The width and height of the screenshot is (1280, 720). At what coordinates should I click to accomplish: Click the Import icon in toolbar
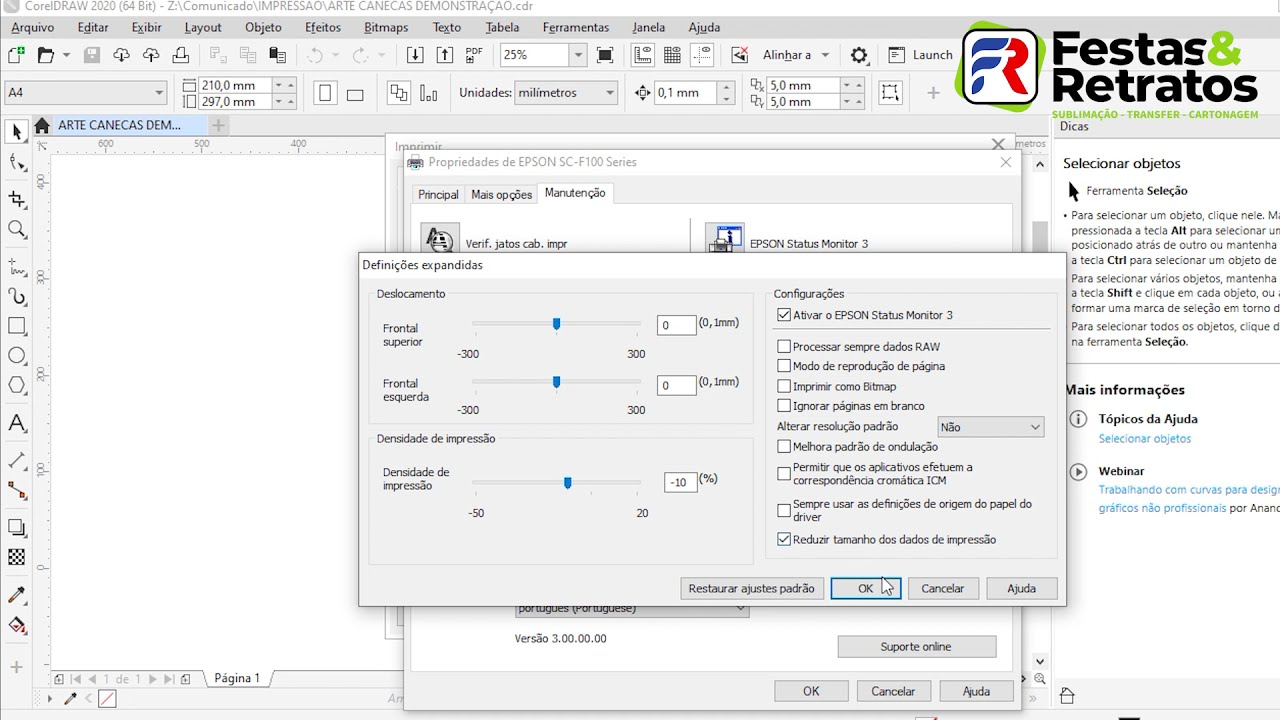click(415, 55)
